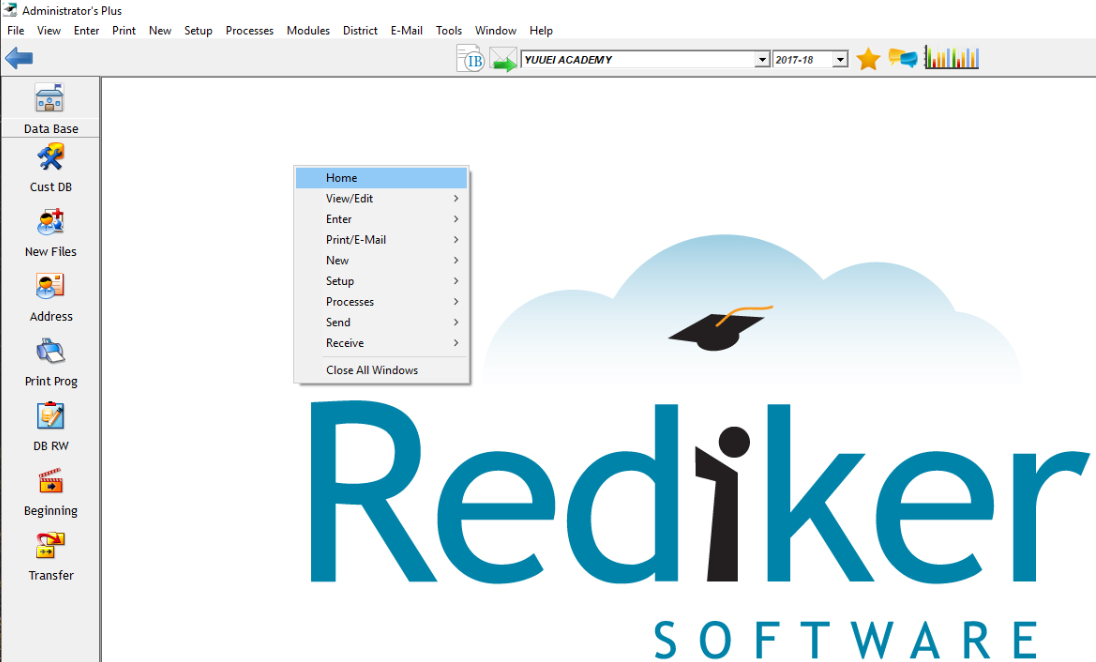The height and width of the screenshot is (662, 1096).
Task: Expand the Print/E-Mail submenu
Action: [382, 240]
